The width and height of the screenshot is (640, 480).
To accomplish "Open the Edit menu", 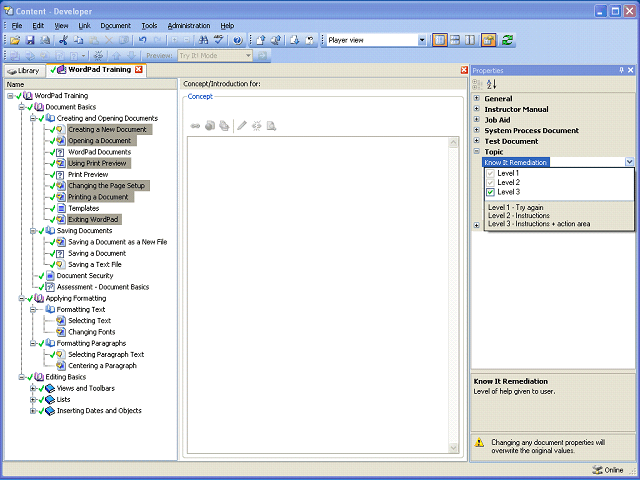I will click(x=38, y=26).
